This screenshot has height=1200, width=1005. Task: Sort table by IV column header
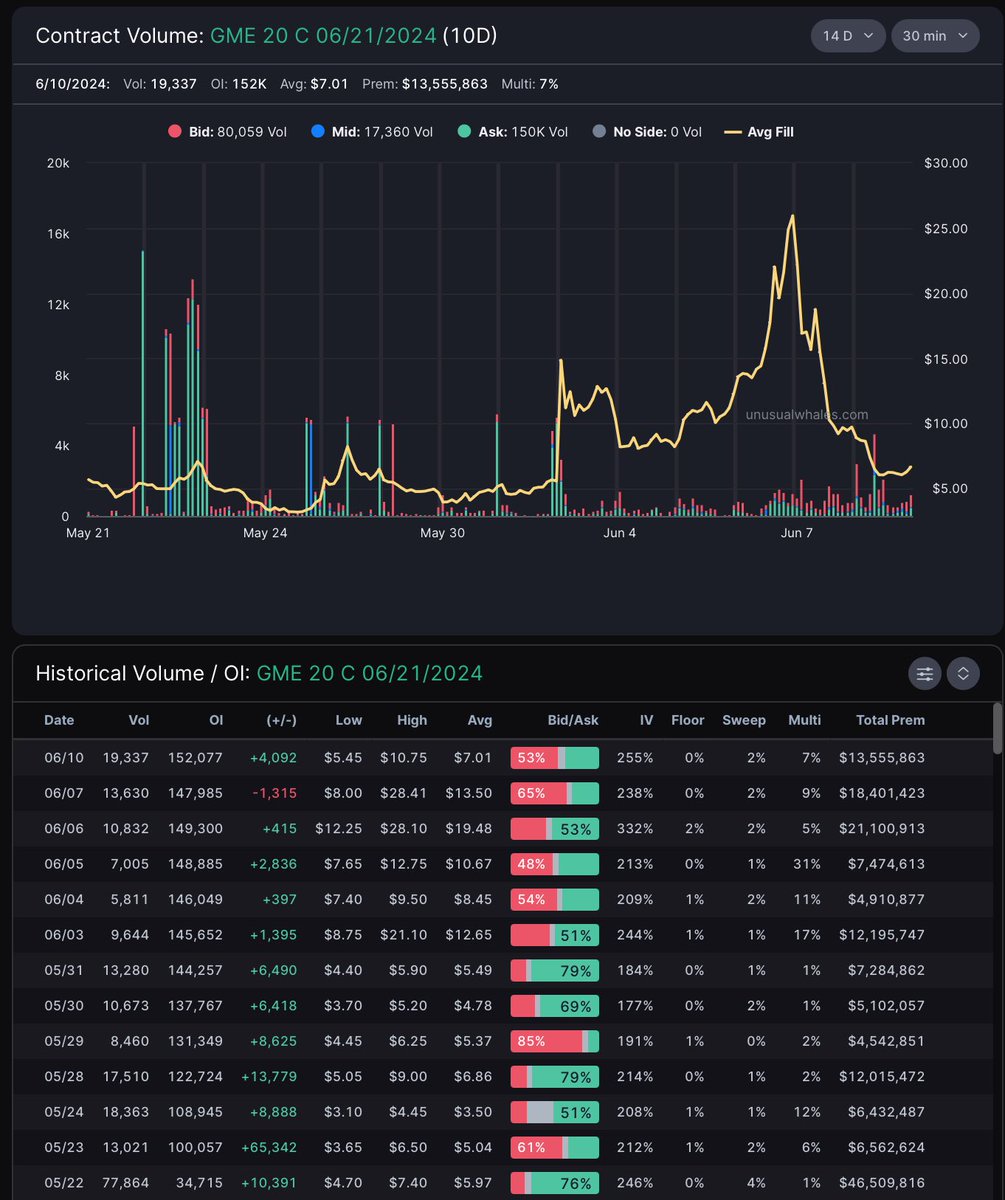pos(646,720)
